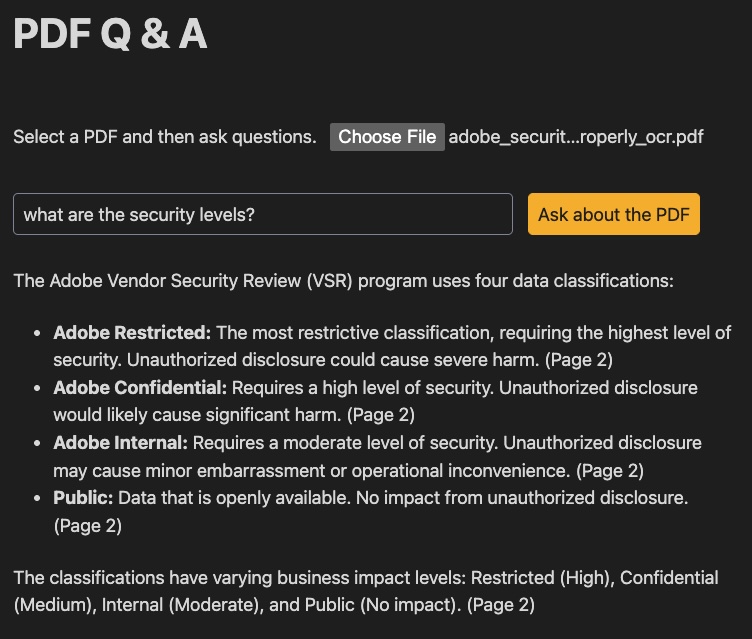Click the Page 2 reference ending the final paragraph
The width and height of the screenshot is (752, 639).
(x=500, y=604)
